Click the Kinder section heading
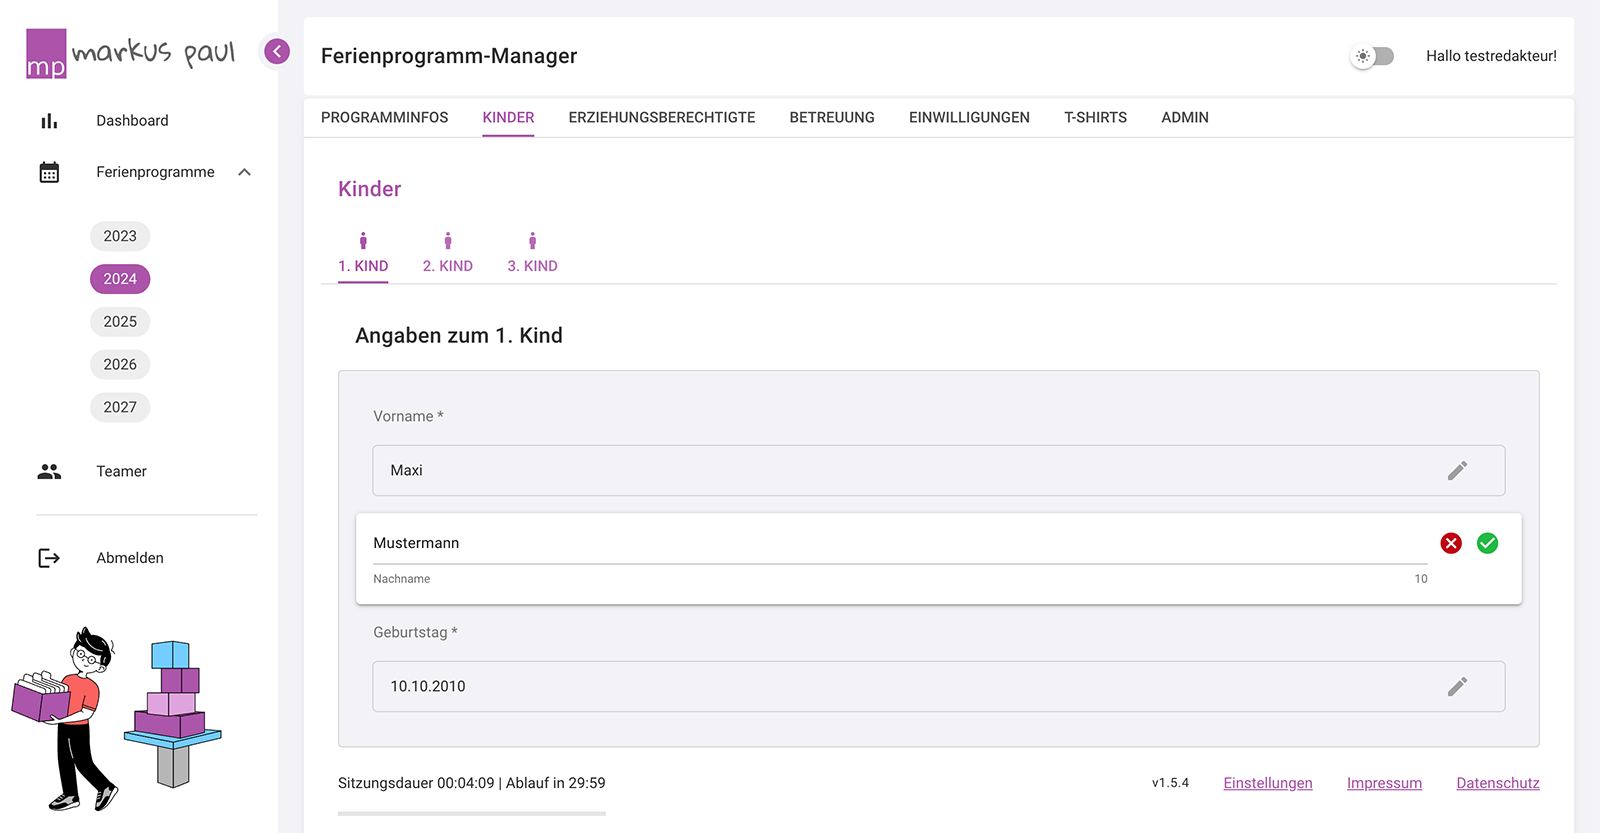Screen dimensions: 1600x833 tap(370, 189)
